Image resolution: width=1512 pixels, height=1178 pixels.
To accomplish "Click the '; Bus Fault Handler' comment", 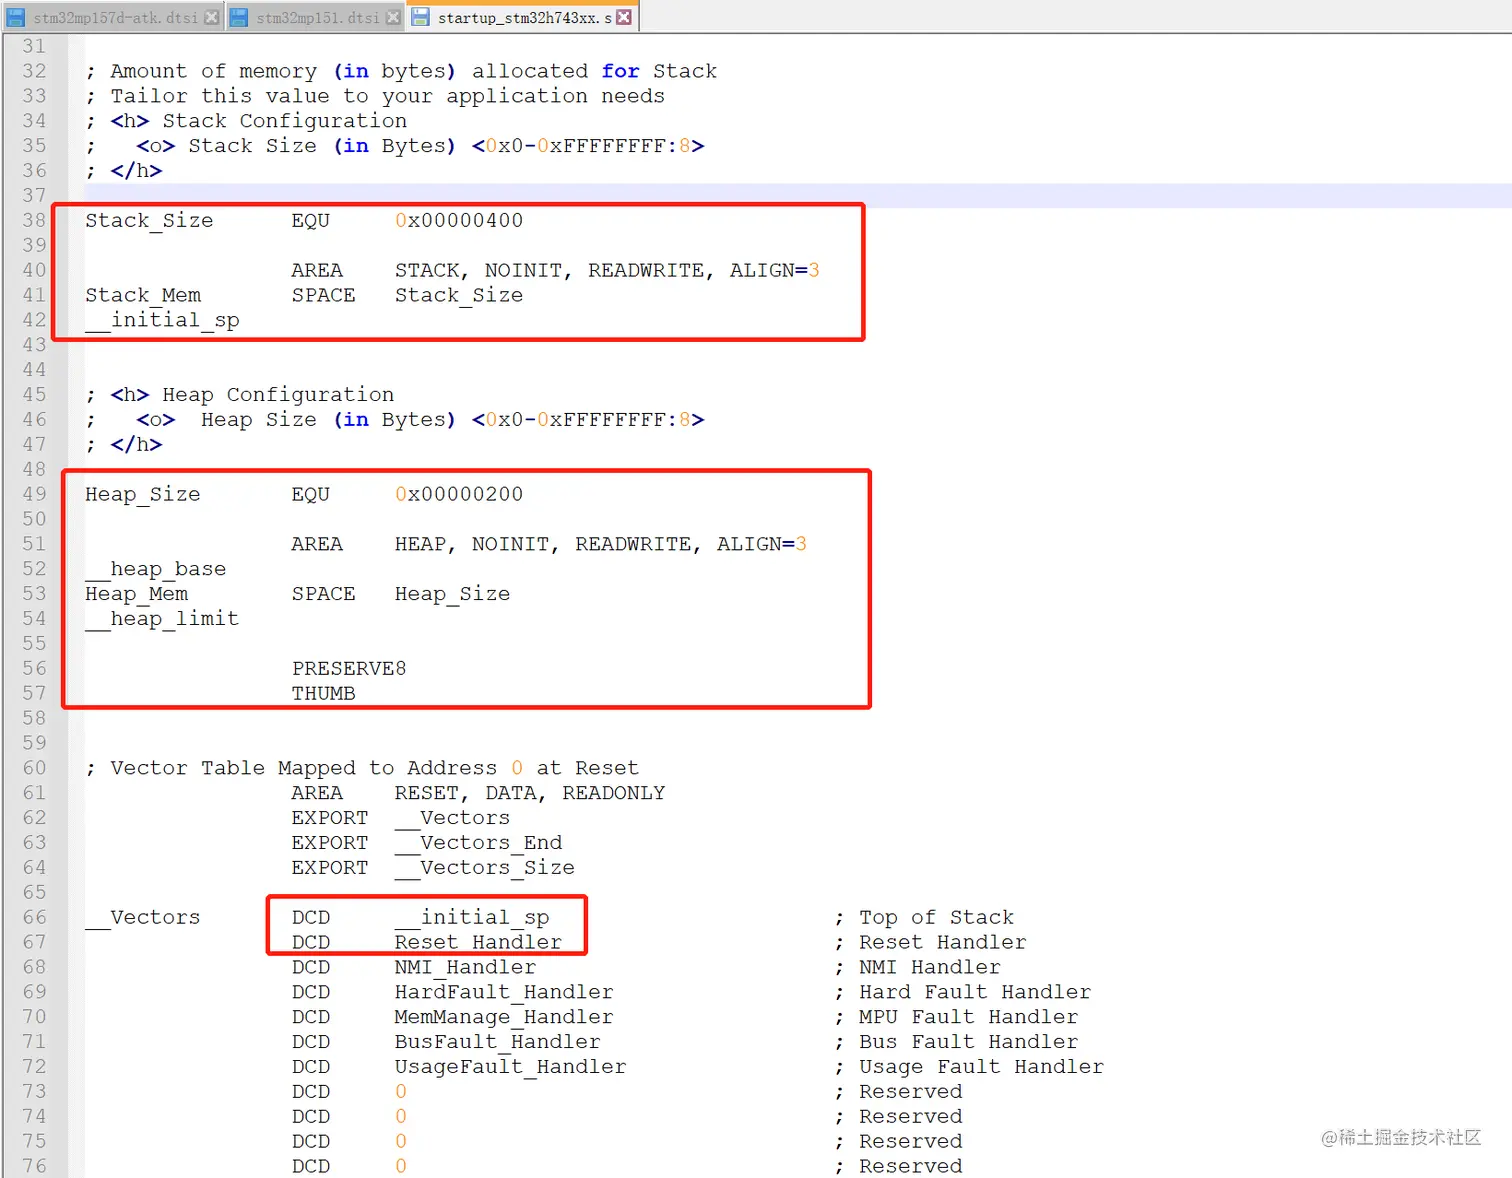I will point(956,1042).
